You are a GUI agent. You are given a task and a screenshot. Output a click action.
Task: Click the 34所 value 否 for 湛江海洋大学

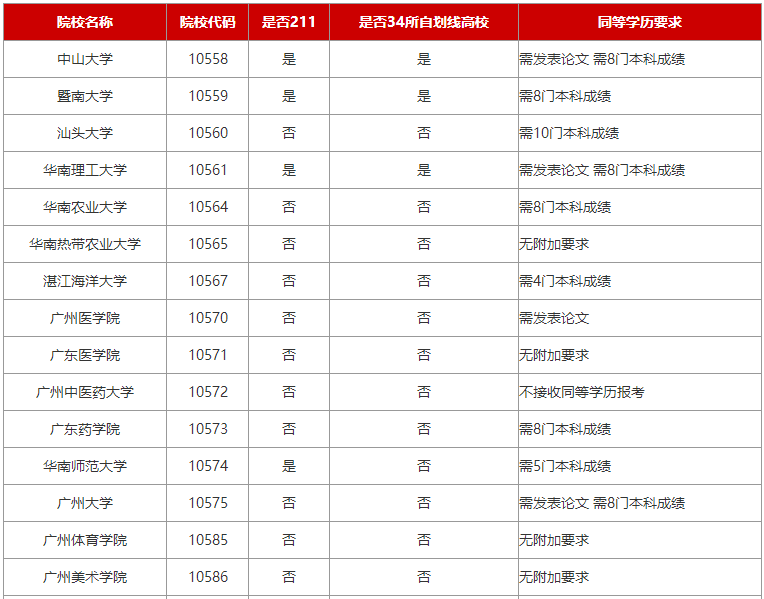[x=424, y=281]
